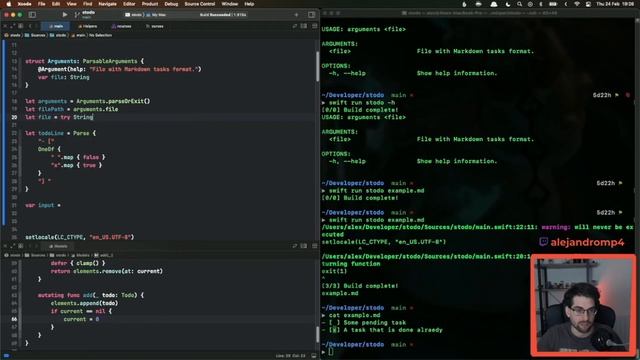This screenshot has height=360, width=640.
Task: Toggle the debug area button in status bar
Action: coord(313,356)
